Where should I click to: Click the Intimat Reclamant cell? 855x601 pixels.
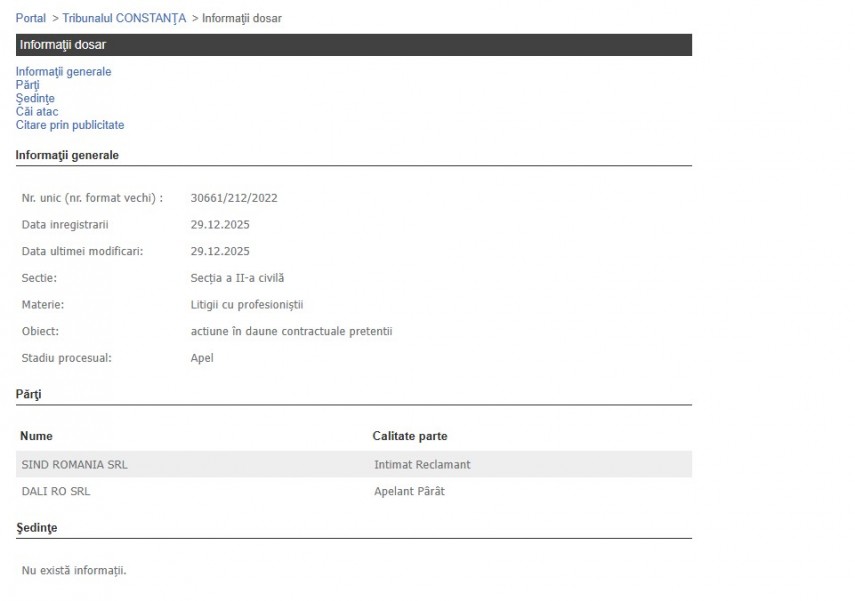pos(422,465)
